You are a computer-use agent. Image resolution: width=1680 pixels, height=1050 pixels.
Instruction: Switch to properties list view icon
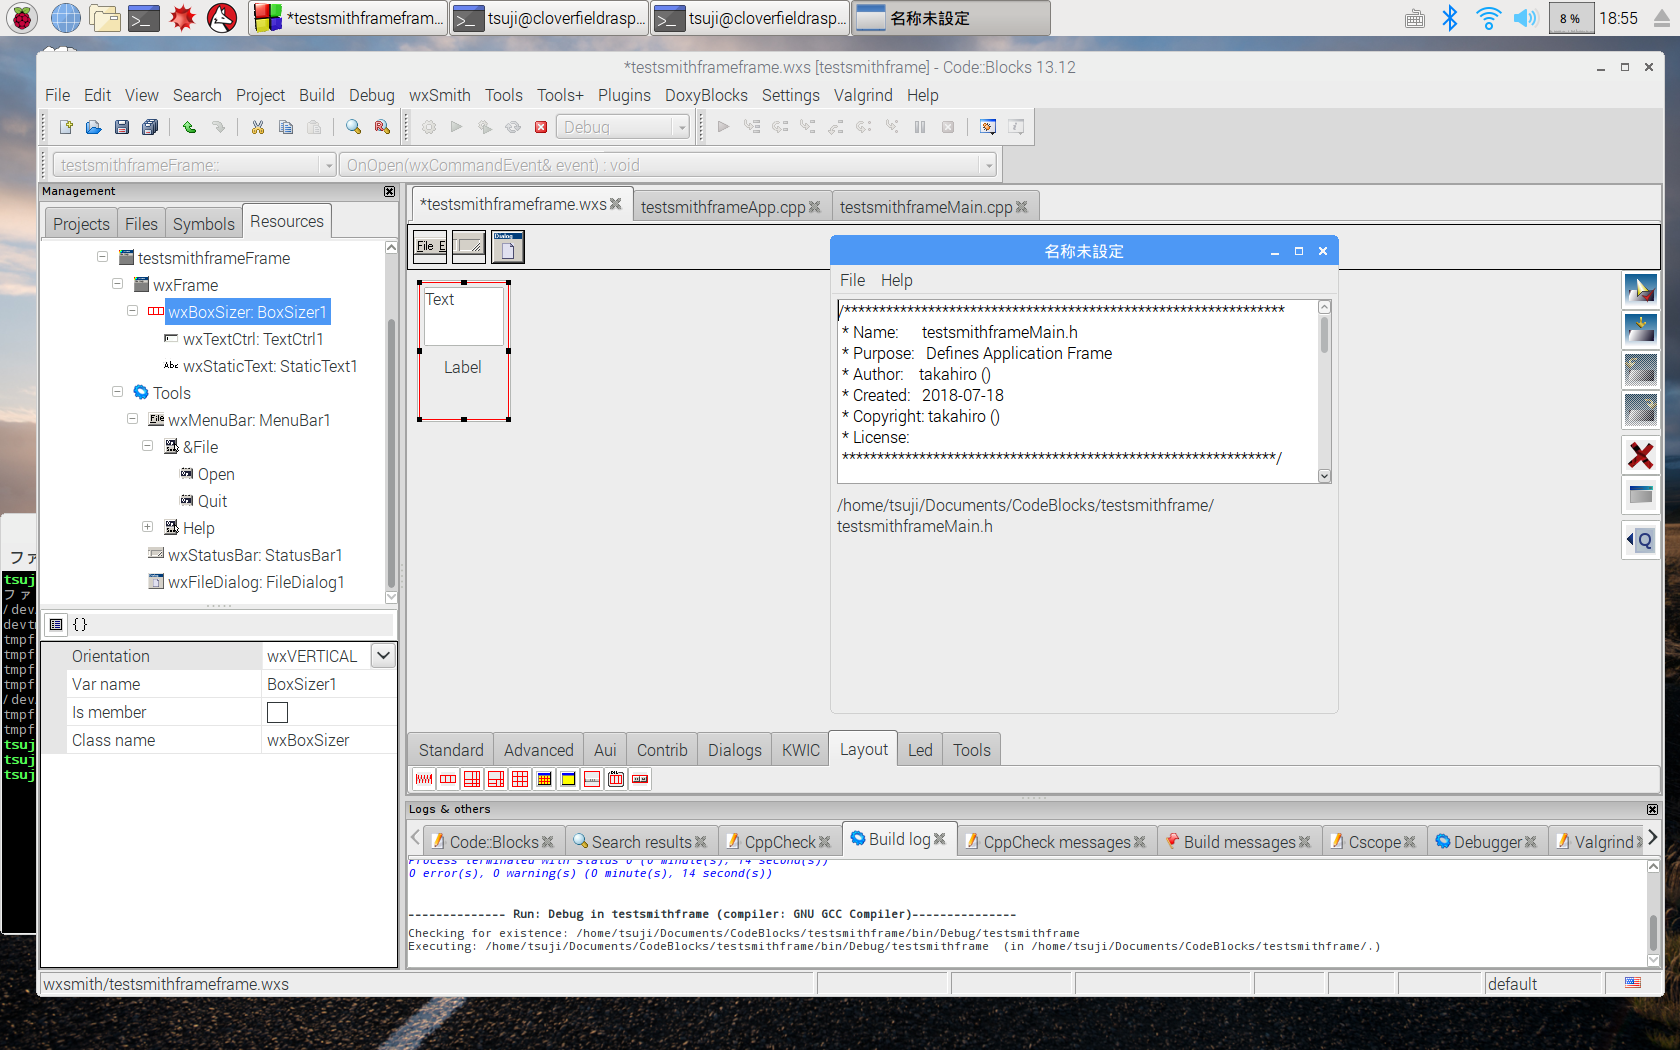click(56, 624)
